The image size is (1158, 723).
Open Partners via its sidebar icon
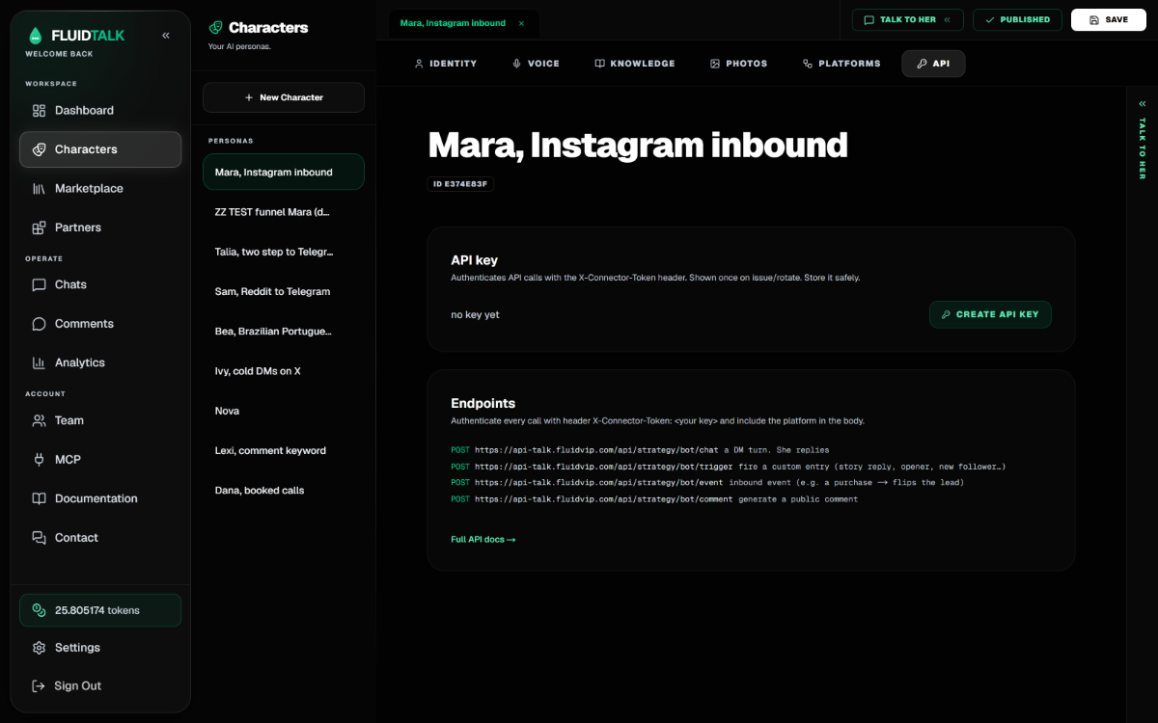[x=38, y=227]
